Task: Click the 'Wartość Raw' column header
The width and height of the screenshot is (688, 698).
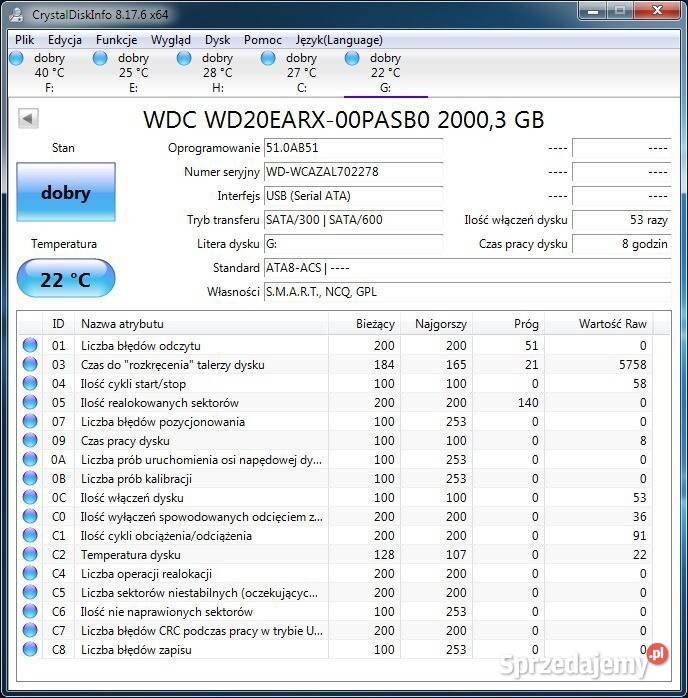Action: [599, 324]
